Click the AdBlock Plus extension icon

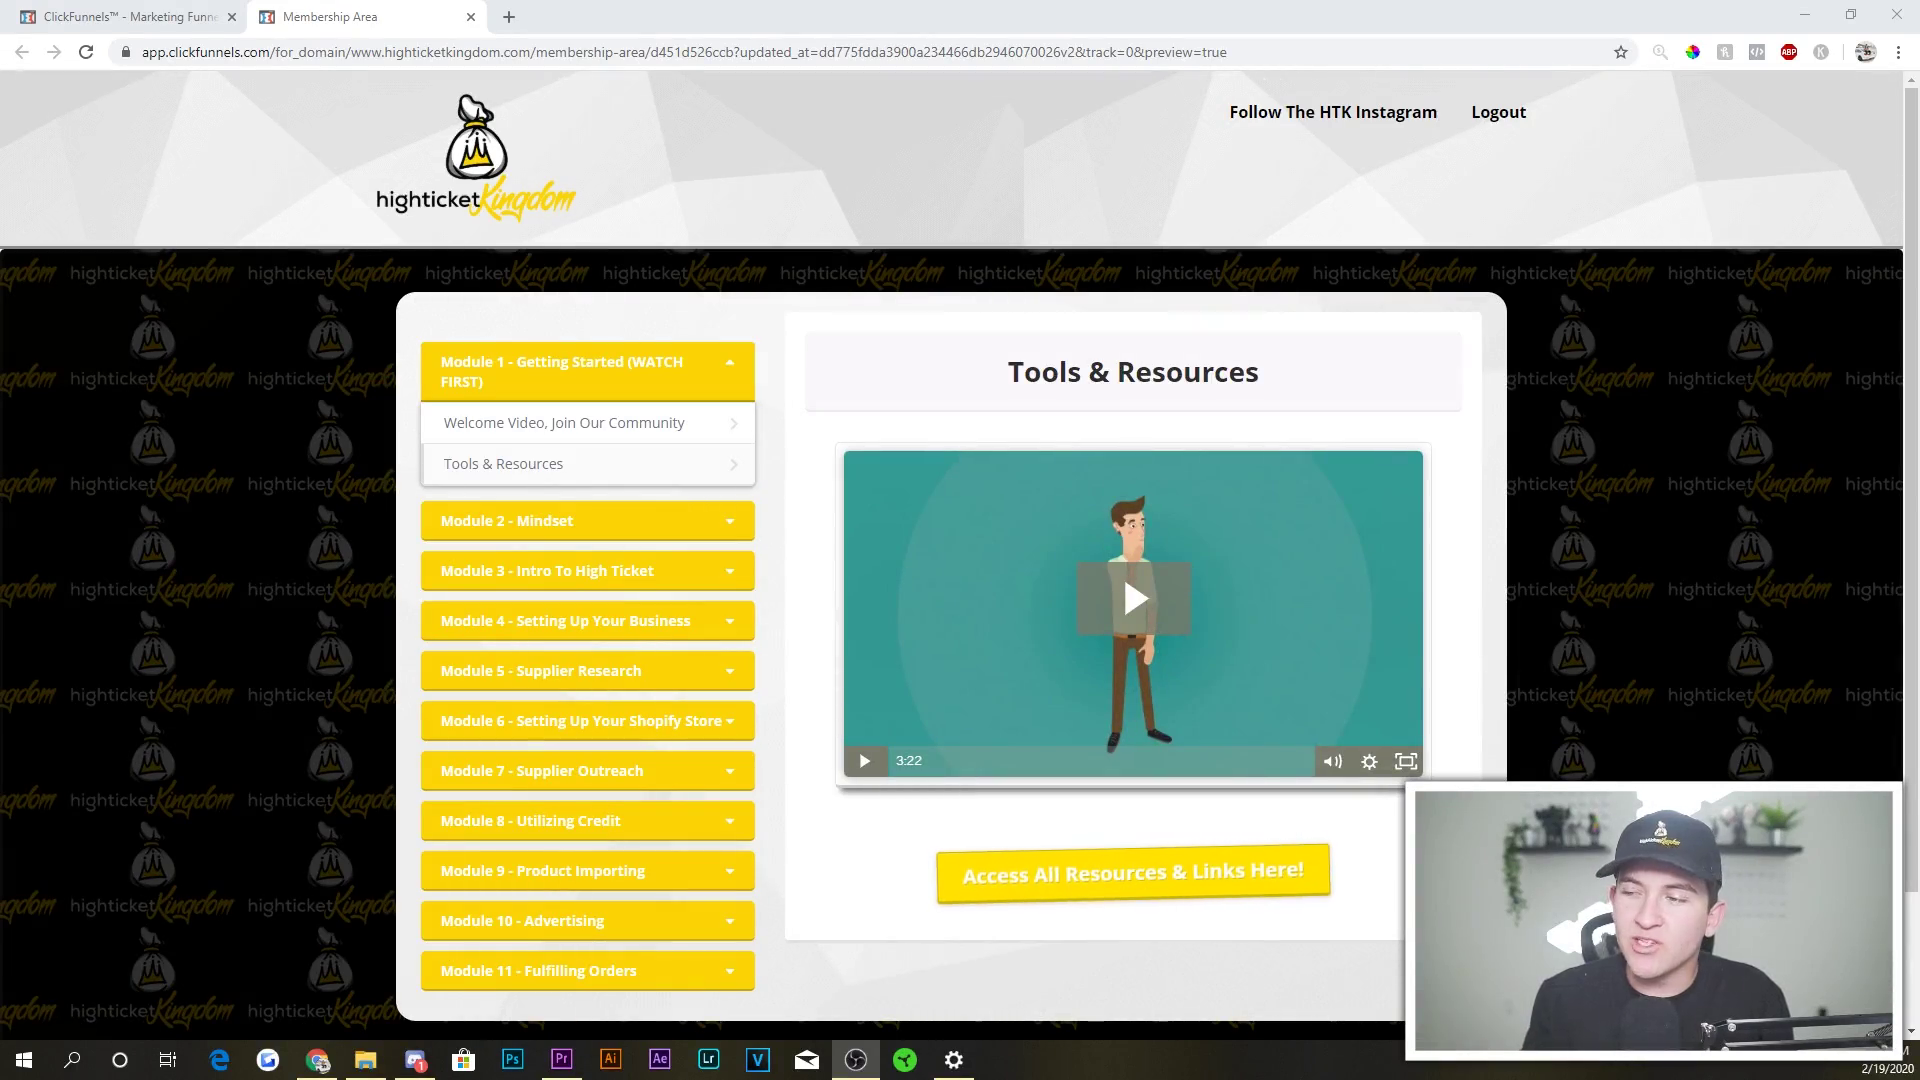[1788, 52]
